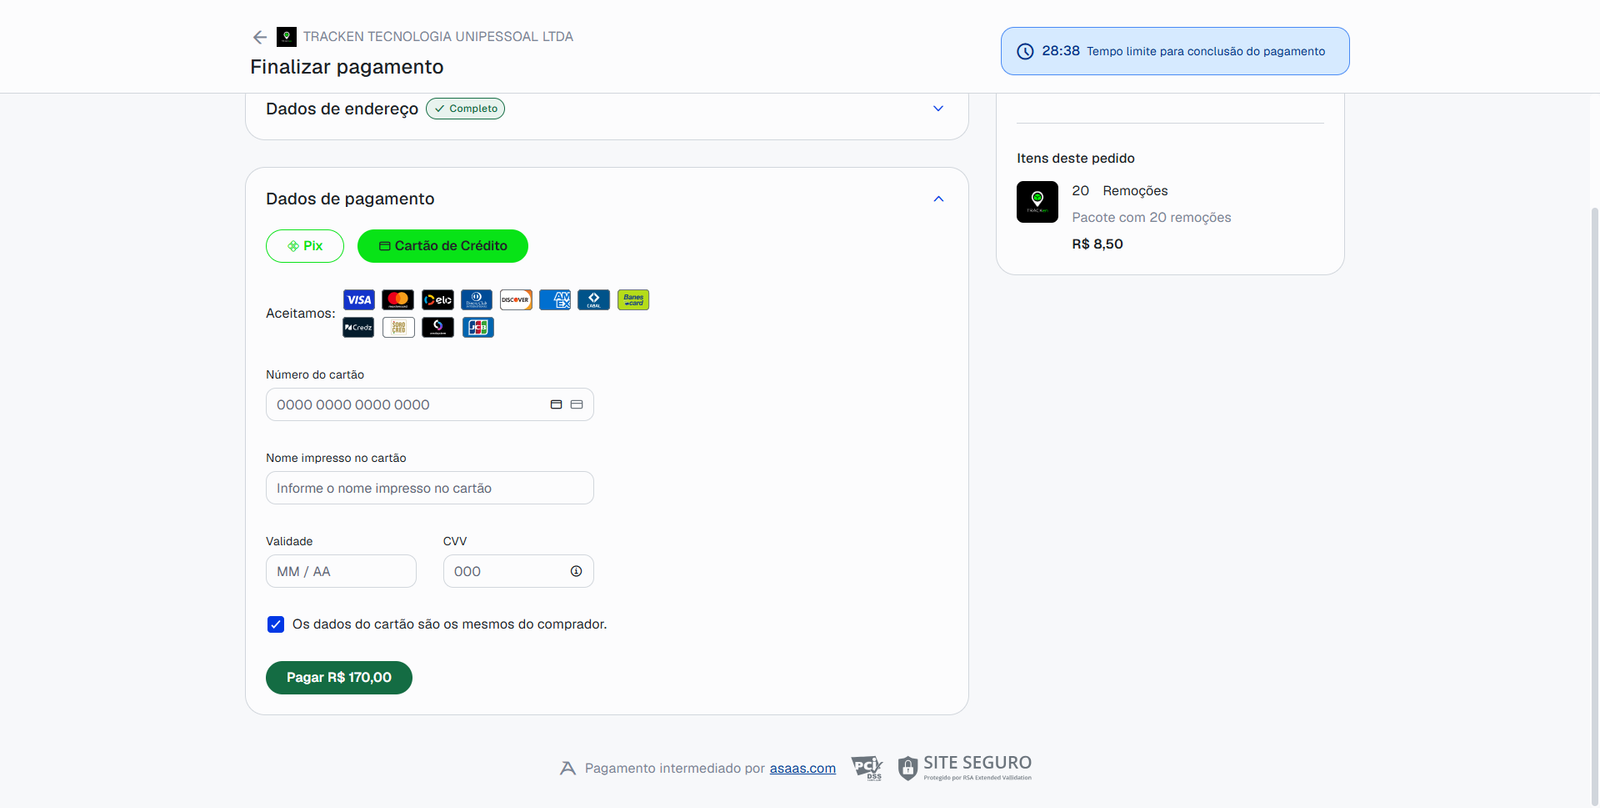
Task: Click the Remoções product thumbnail
Action: click(1037, 202)
